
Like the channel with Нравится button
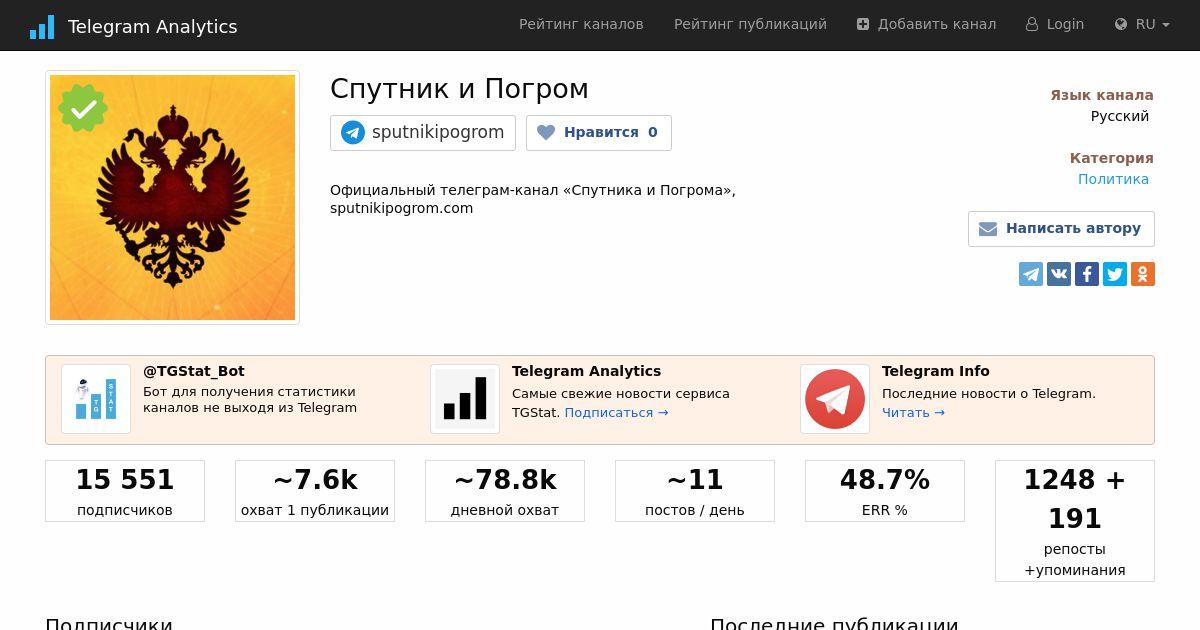point(599,132)
